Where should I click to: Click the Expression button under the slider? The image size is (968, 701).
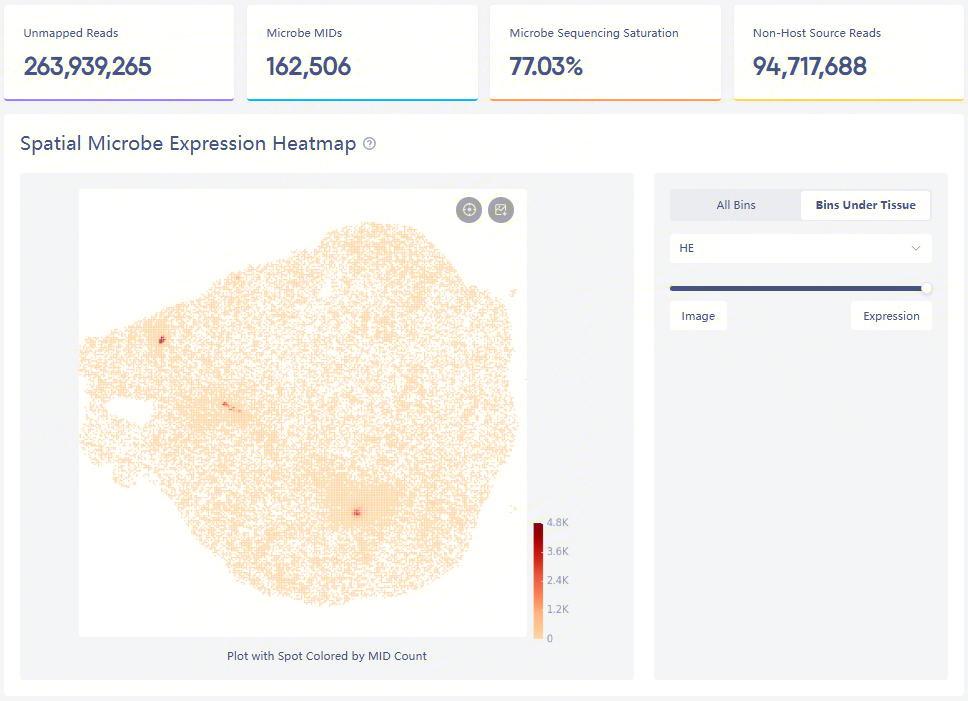(x=891, y=316)
